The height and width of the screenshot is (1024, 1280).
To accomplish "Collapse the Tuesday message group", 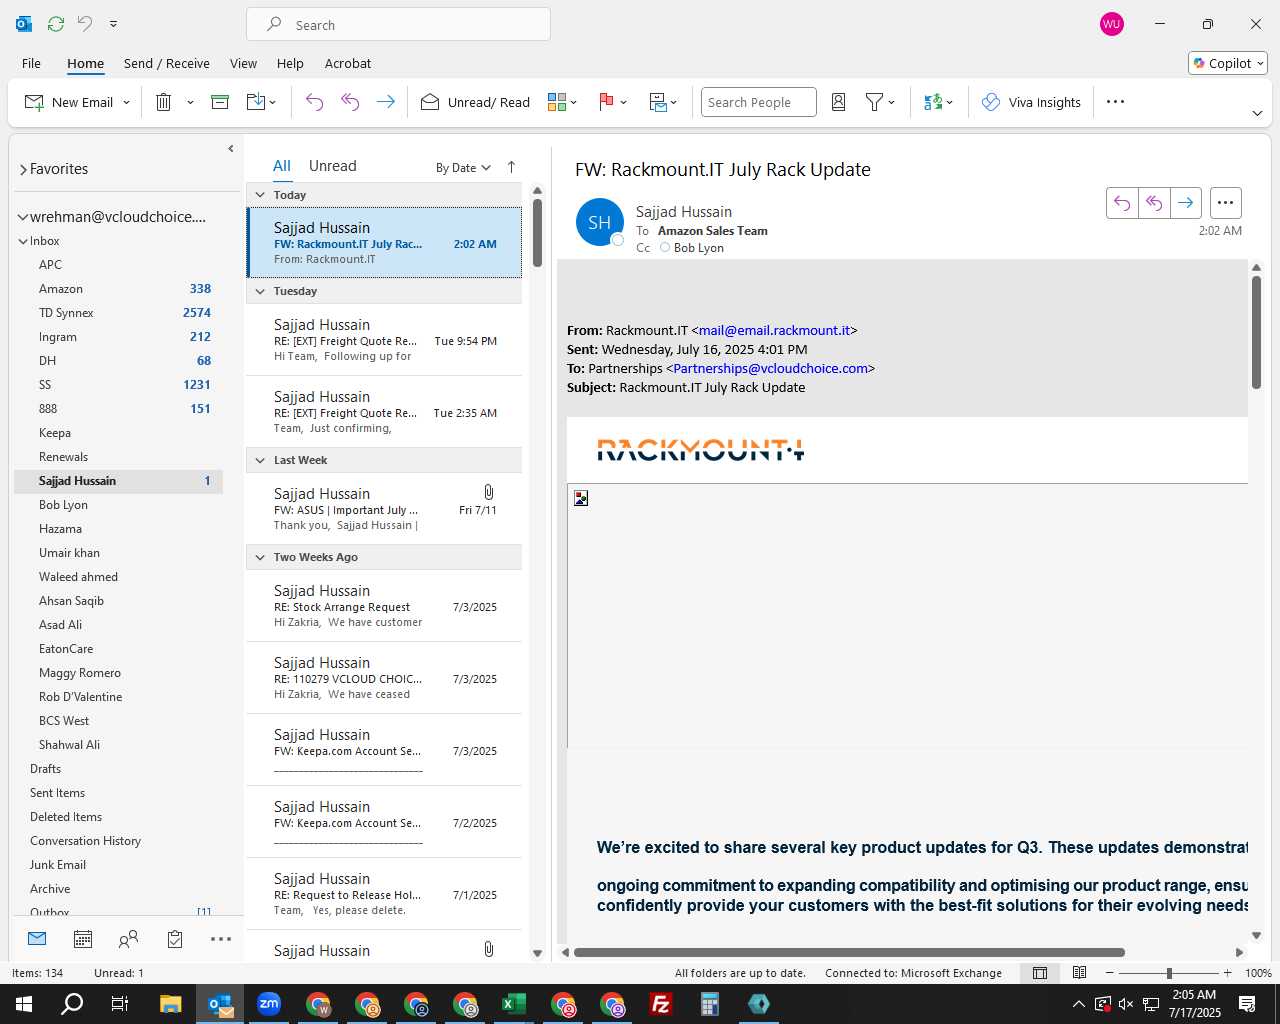I will pos(260,291).
